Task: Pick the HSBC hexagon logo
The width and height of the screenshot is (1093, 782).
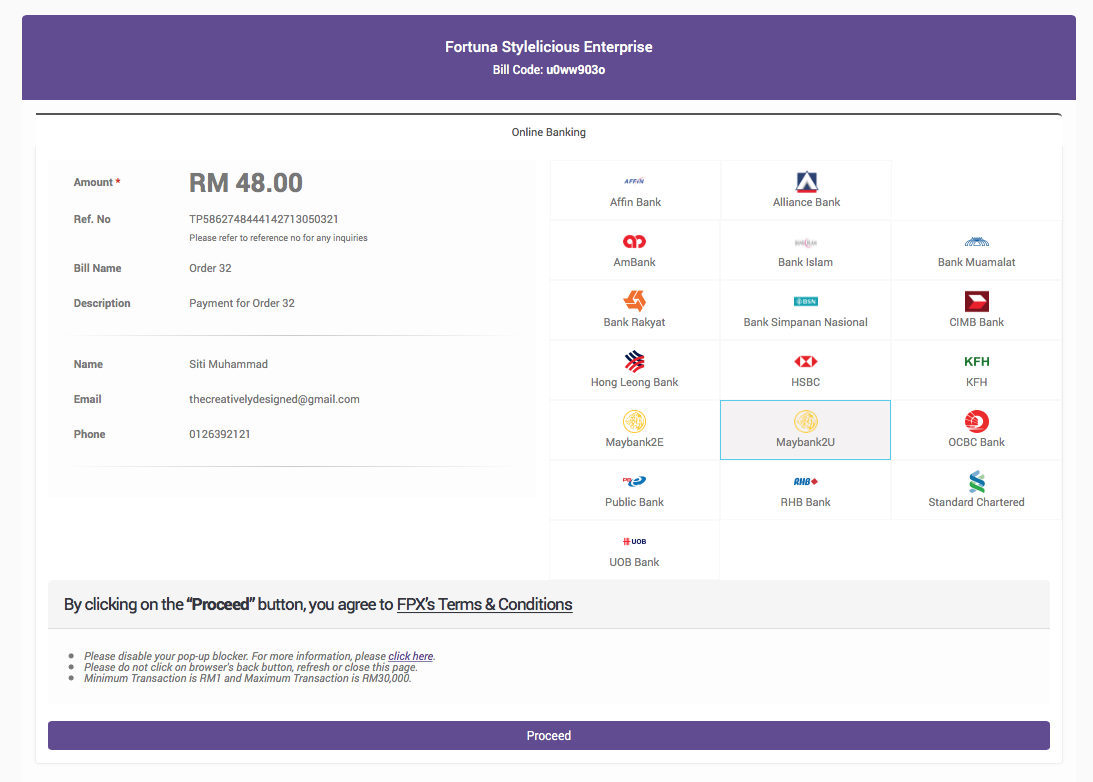Action: [805, 361]
